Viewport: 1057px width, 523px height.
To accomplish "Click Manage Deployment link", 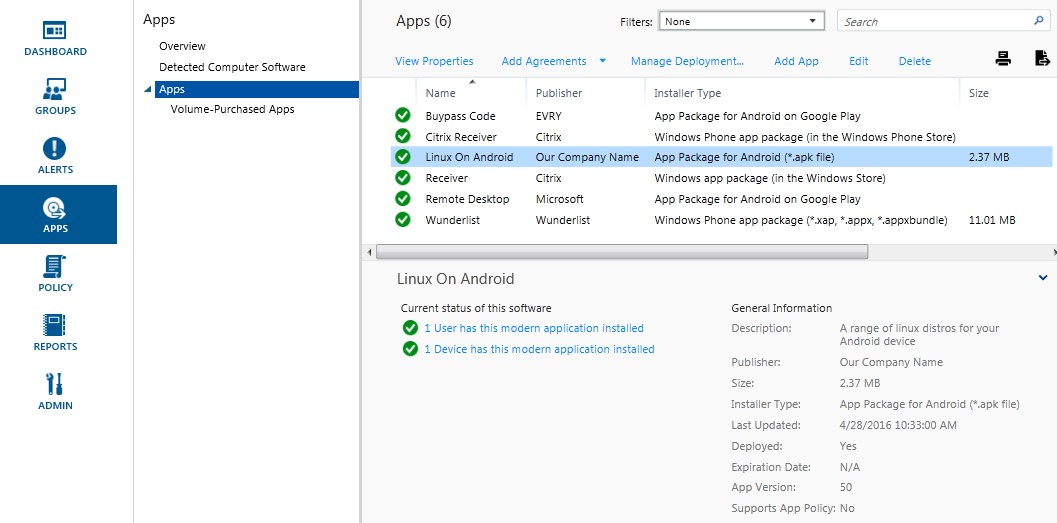I will (x=688, y=61).
